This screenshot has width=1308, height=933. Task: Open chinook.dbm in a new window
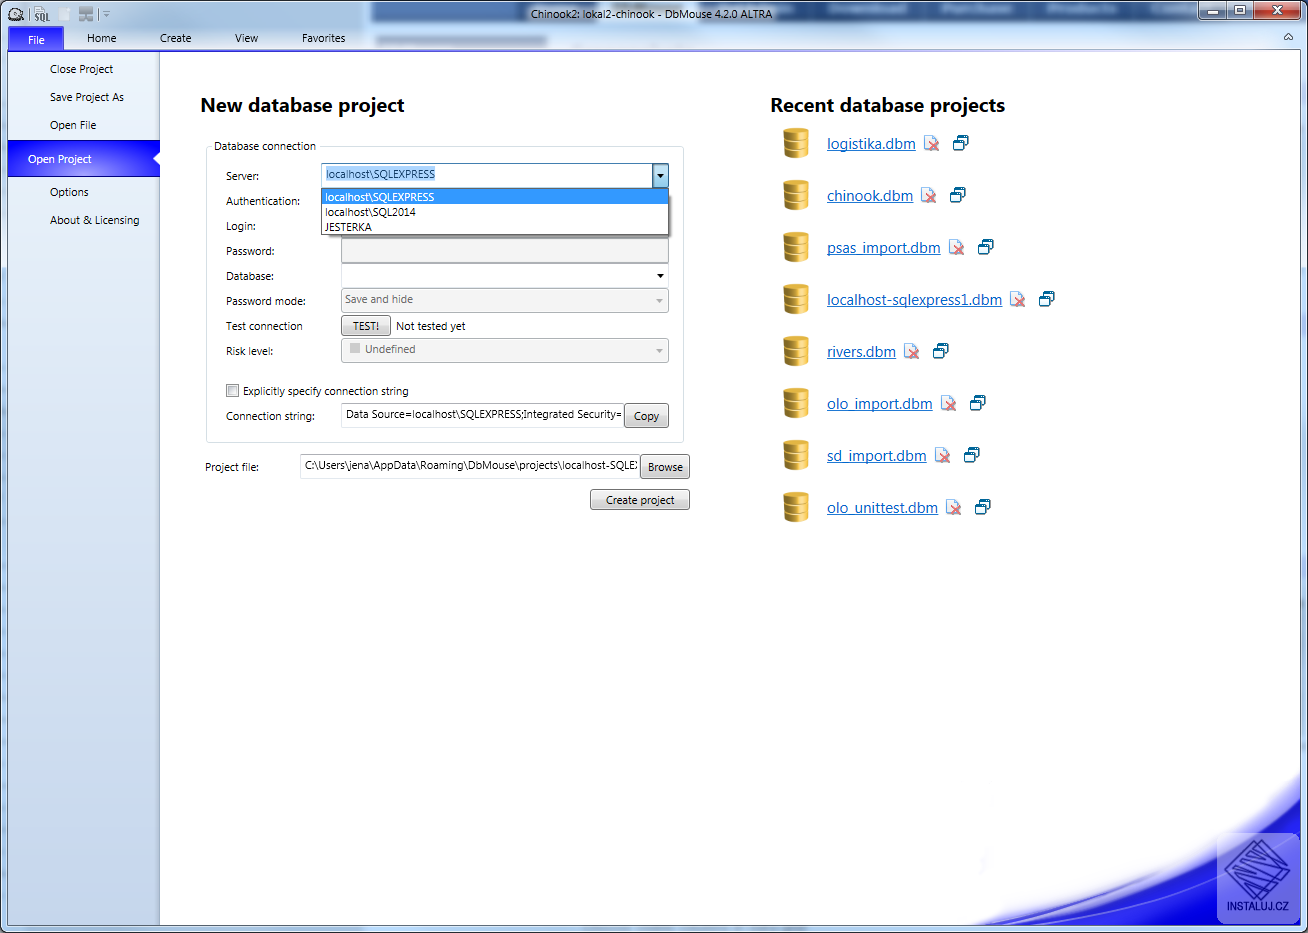pyautogui.click(x=957, y=195)
